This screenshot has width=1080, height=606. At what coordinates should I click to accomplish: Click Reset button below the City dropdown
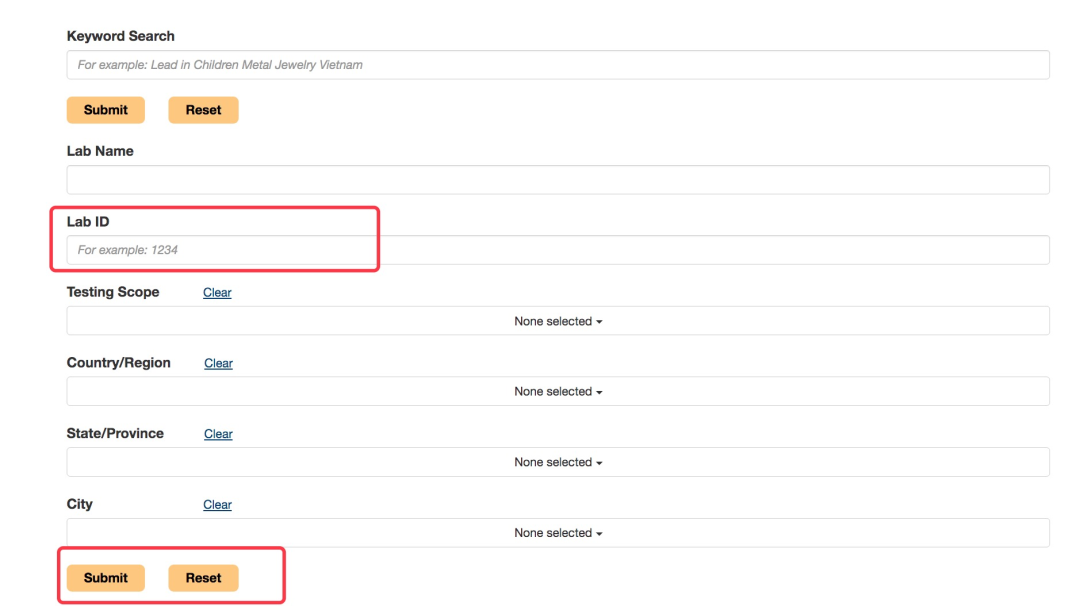[203, 578]
